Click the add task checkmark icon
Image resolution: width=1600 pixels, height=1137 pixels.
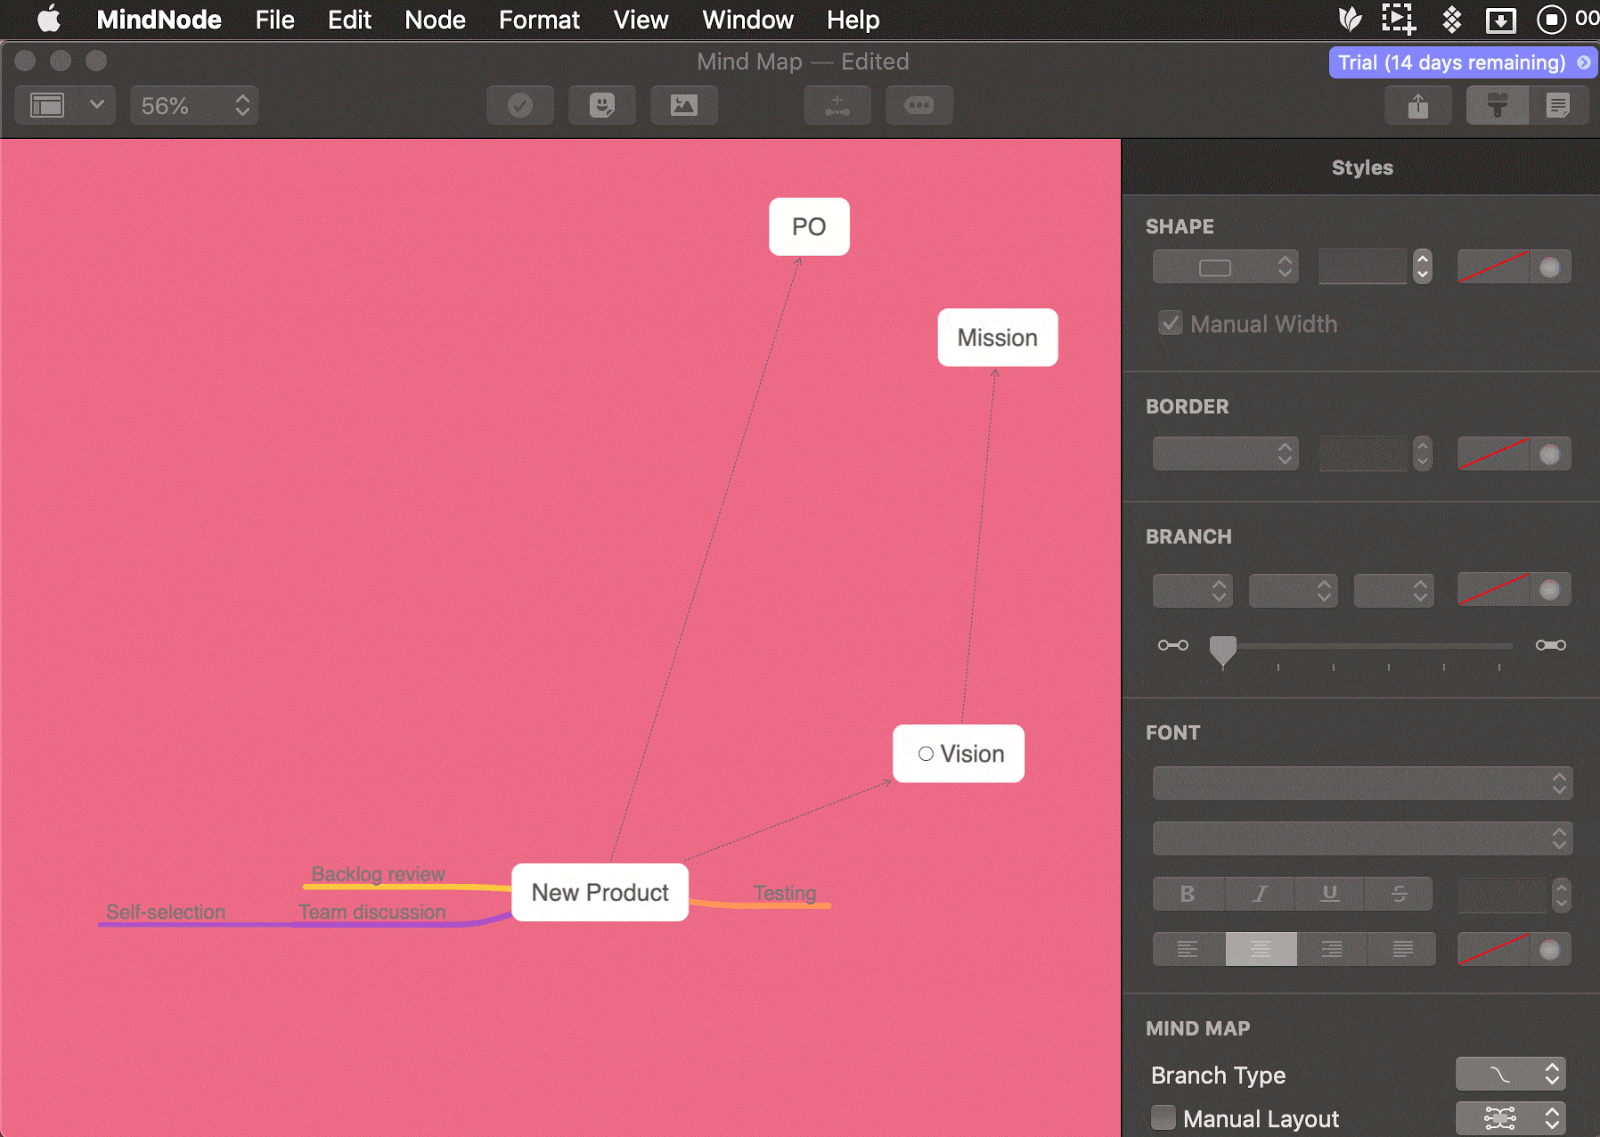coord(520,105)
